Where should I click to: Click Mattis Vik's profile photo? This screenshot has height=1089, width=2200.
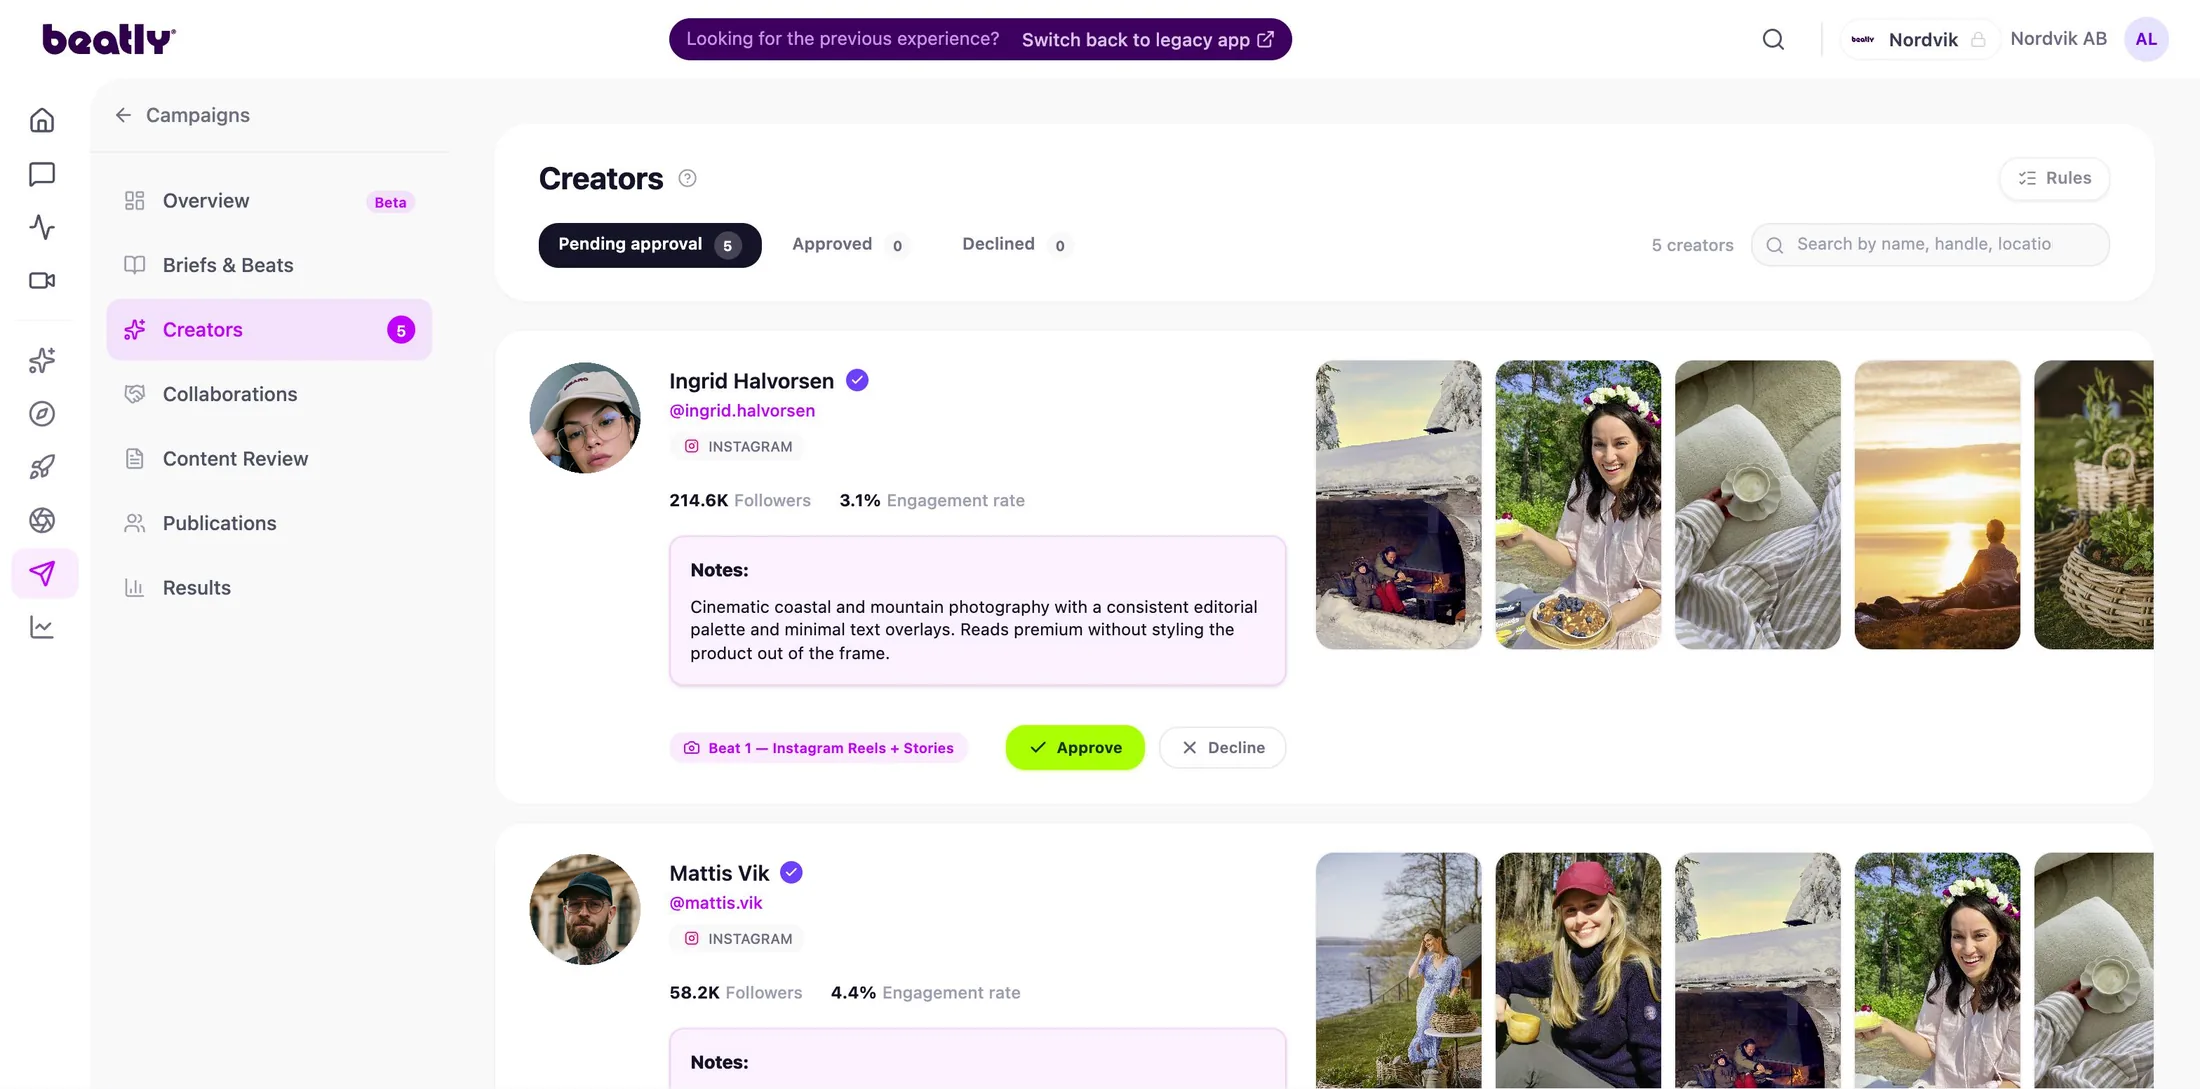(585, 909)
